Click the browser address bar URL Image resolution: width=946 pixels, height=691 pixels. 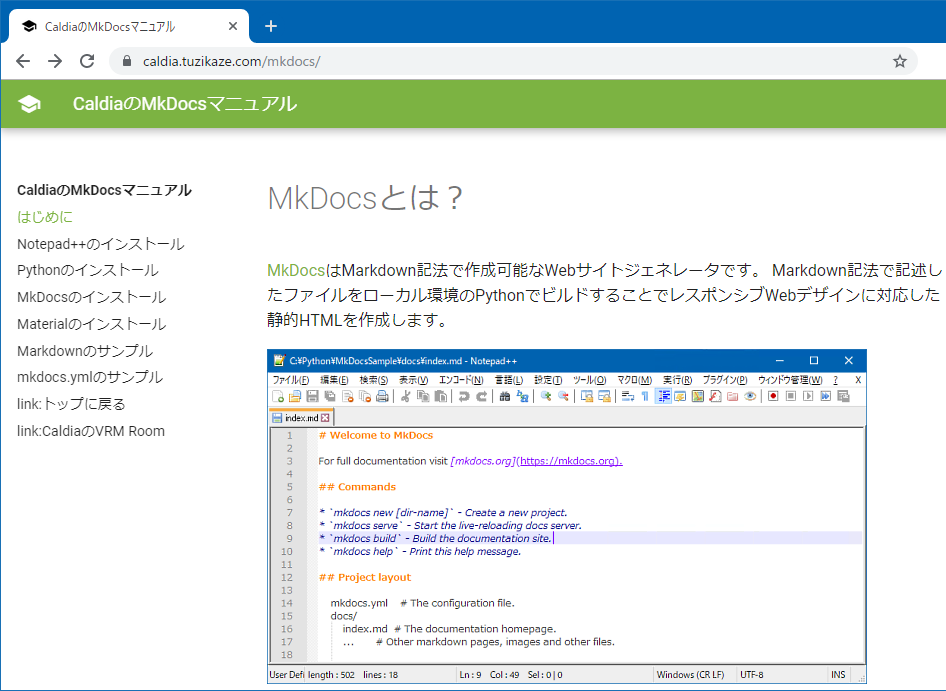(232, 61)
